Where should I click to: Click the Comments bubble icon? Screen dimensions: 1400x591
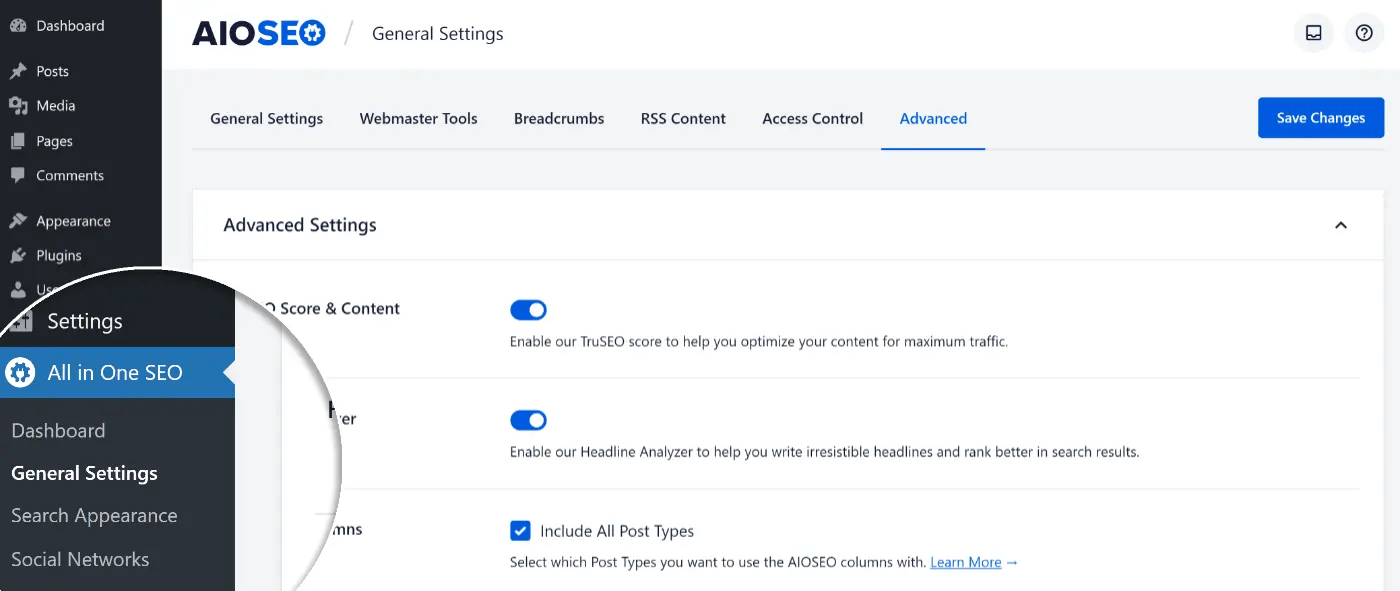click(x=18, y=175)
